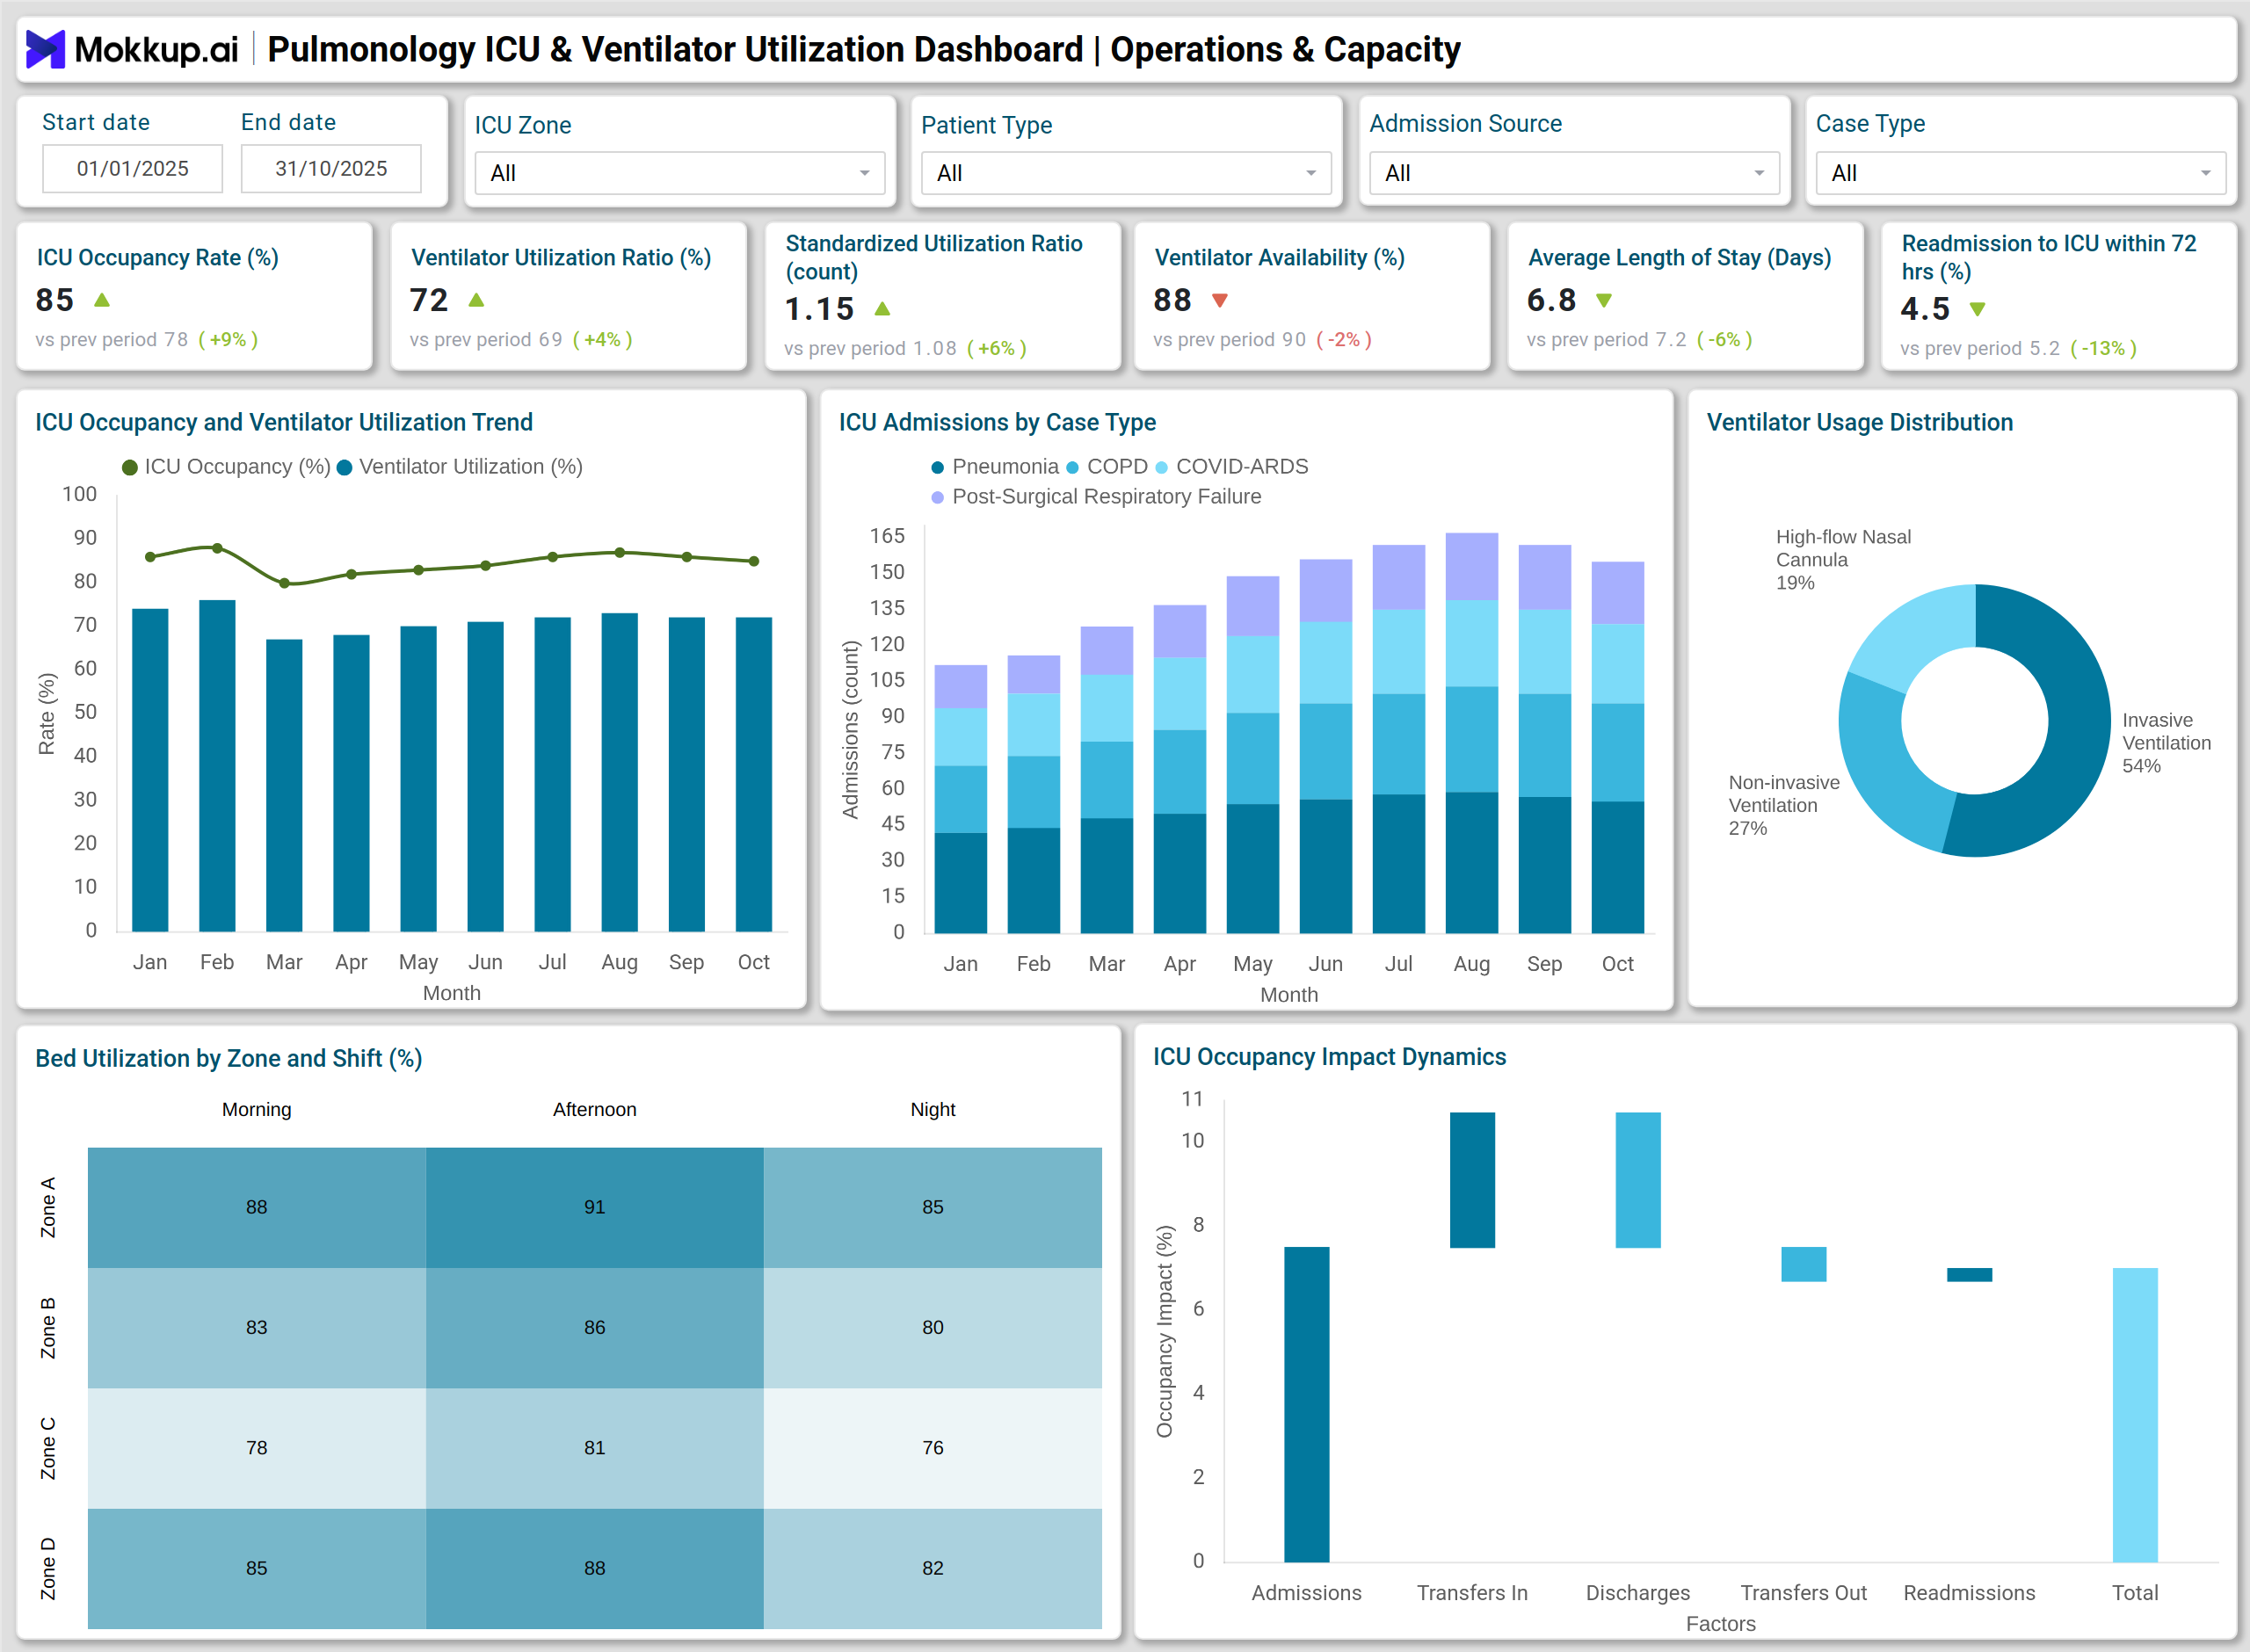The height and width of the screenshot is (1652, 2250).
Task: Open the Case Type dropdown
Action: [x=2021, y=173]
